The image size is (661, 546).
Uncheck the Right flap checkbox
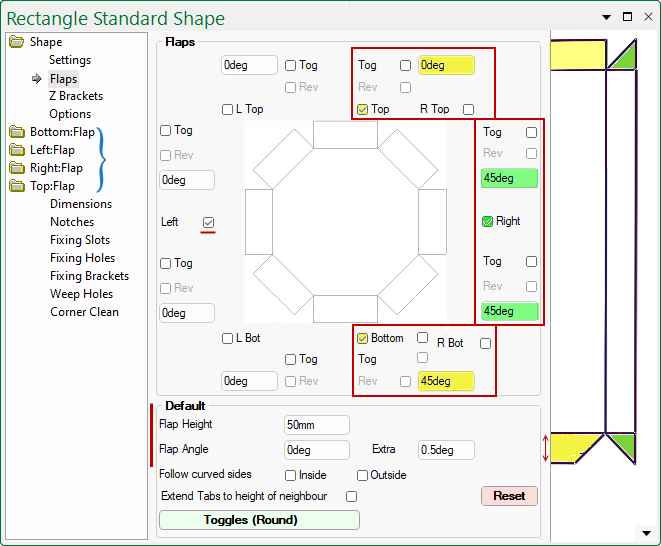[x=487, y=221]
